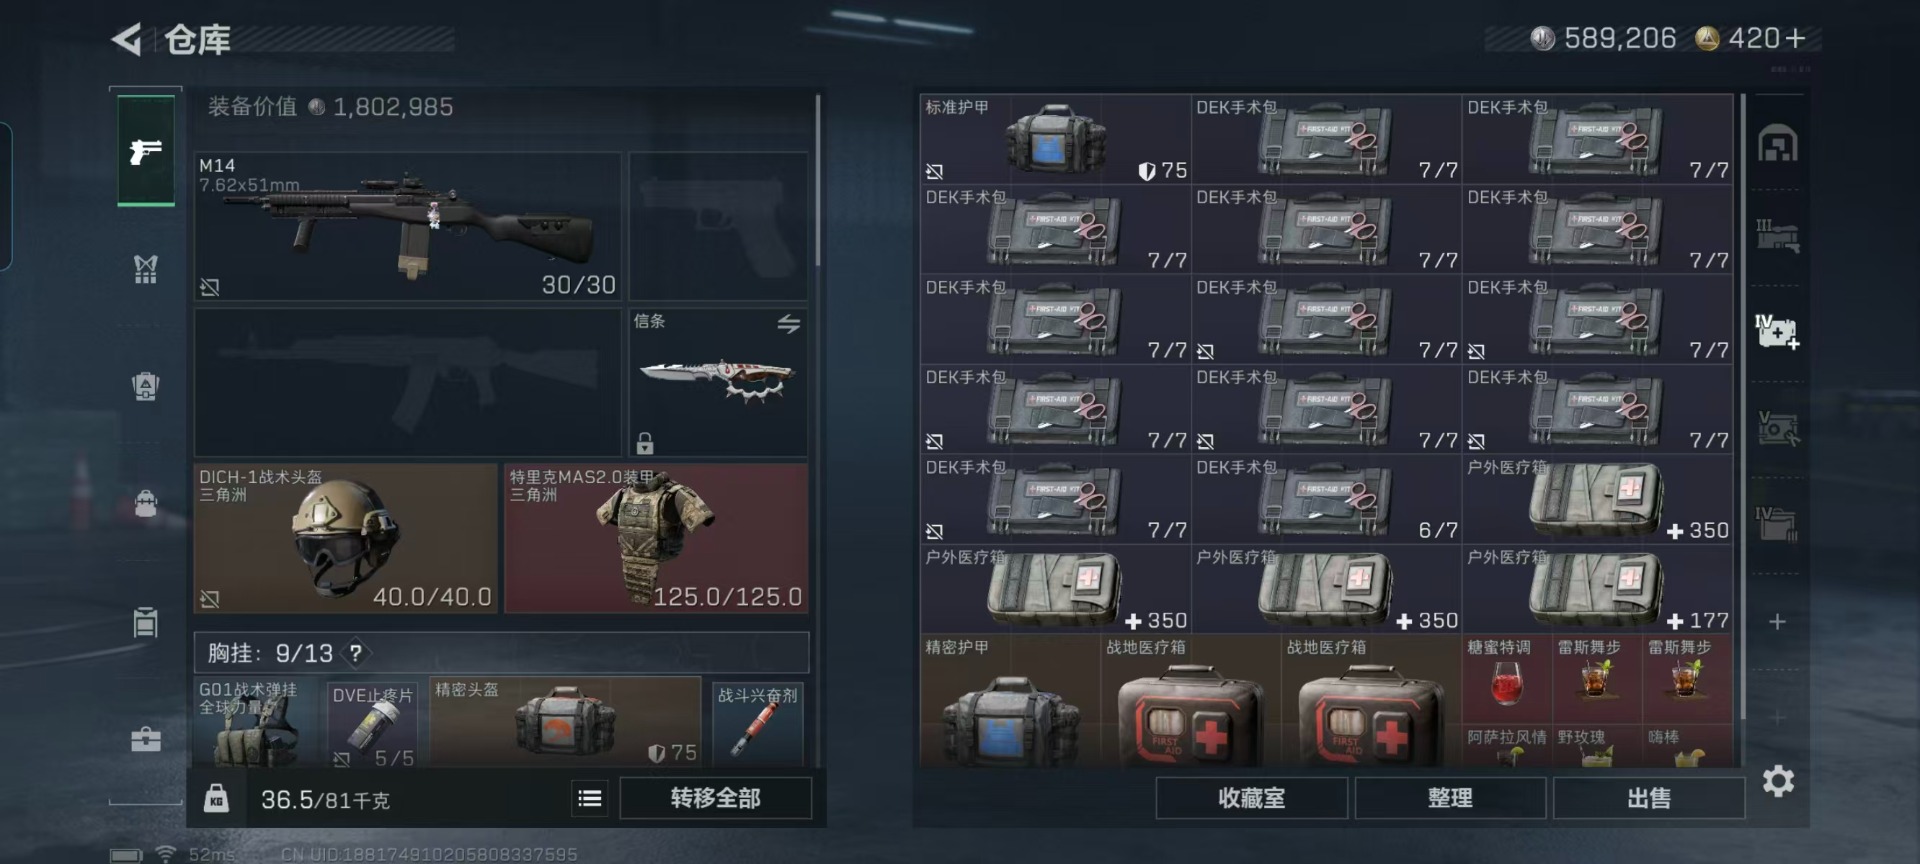Open warehouse settings gear icon
Image resolution: width=1920 pixels, height=864 pixels.
tap(1778, 781)
